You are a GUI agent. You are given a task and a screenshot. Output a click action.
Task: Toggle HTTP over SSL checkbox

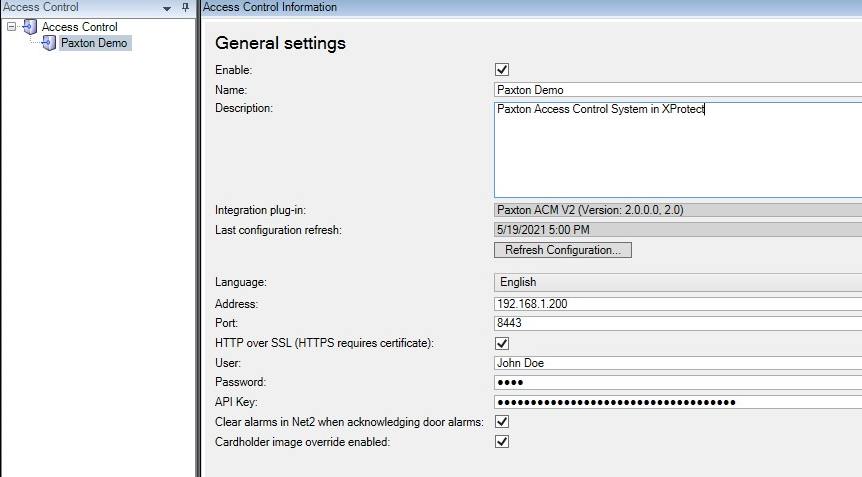(502, 343)
